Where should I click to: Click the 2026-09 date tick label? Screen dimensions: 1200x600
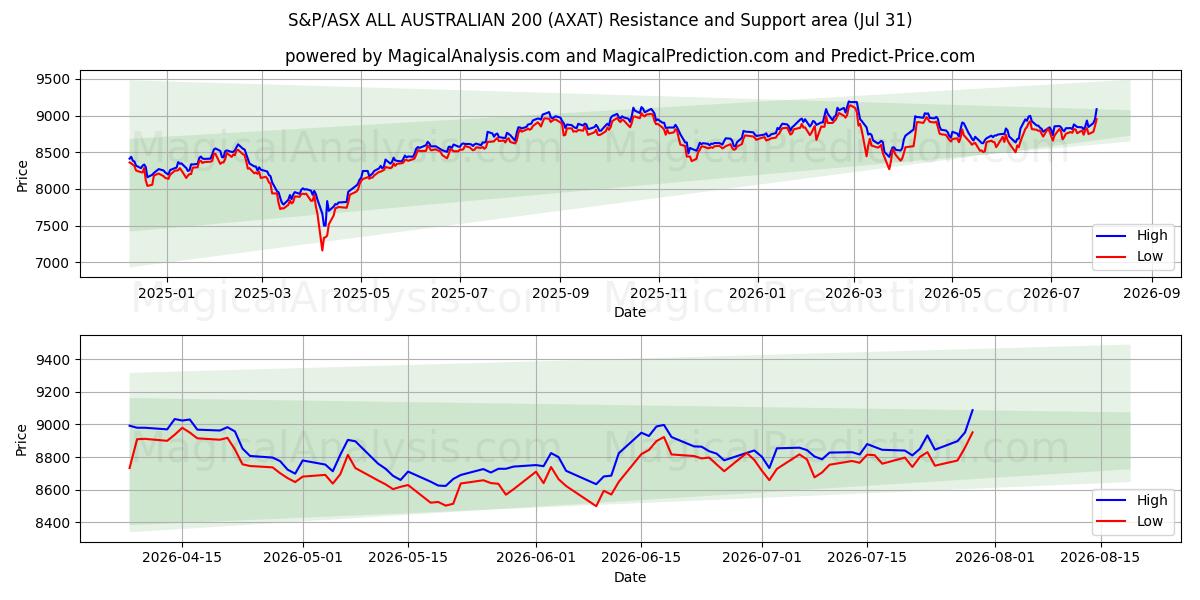1152,293
